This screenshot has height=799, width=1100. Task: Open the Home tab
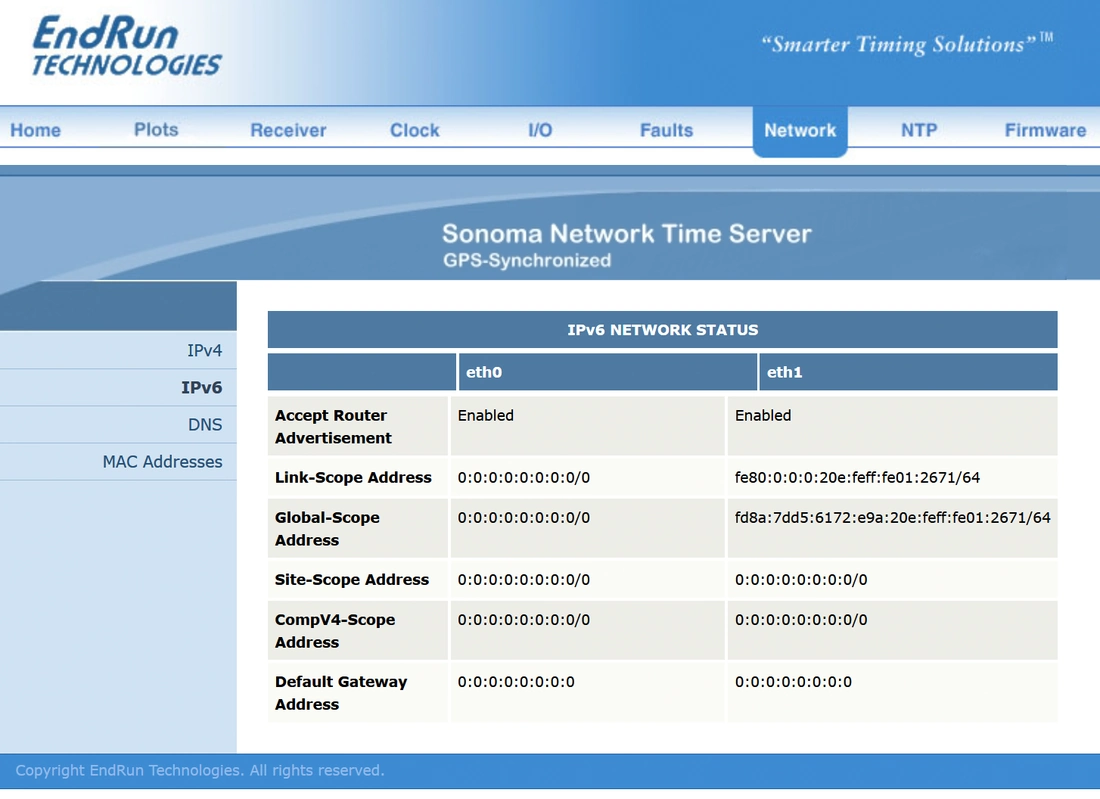pos(35,130)
